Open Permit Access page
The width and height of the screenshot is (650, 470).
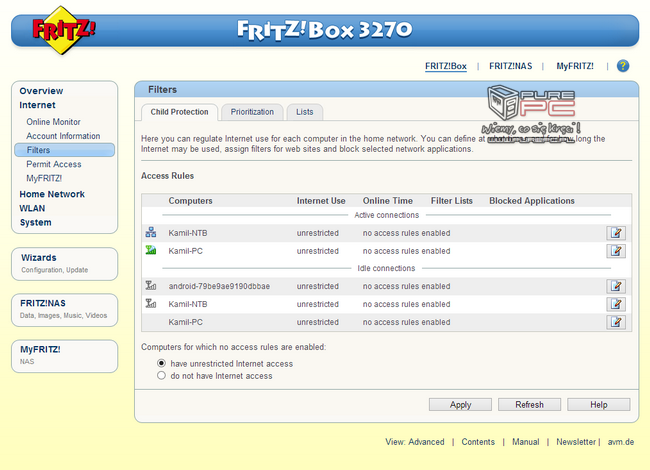[54, 164]
